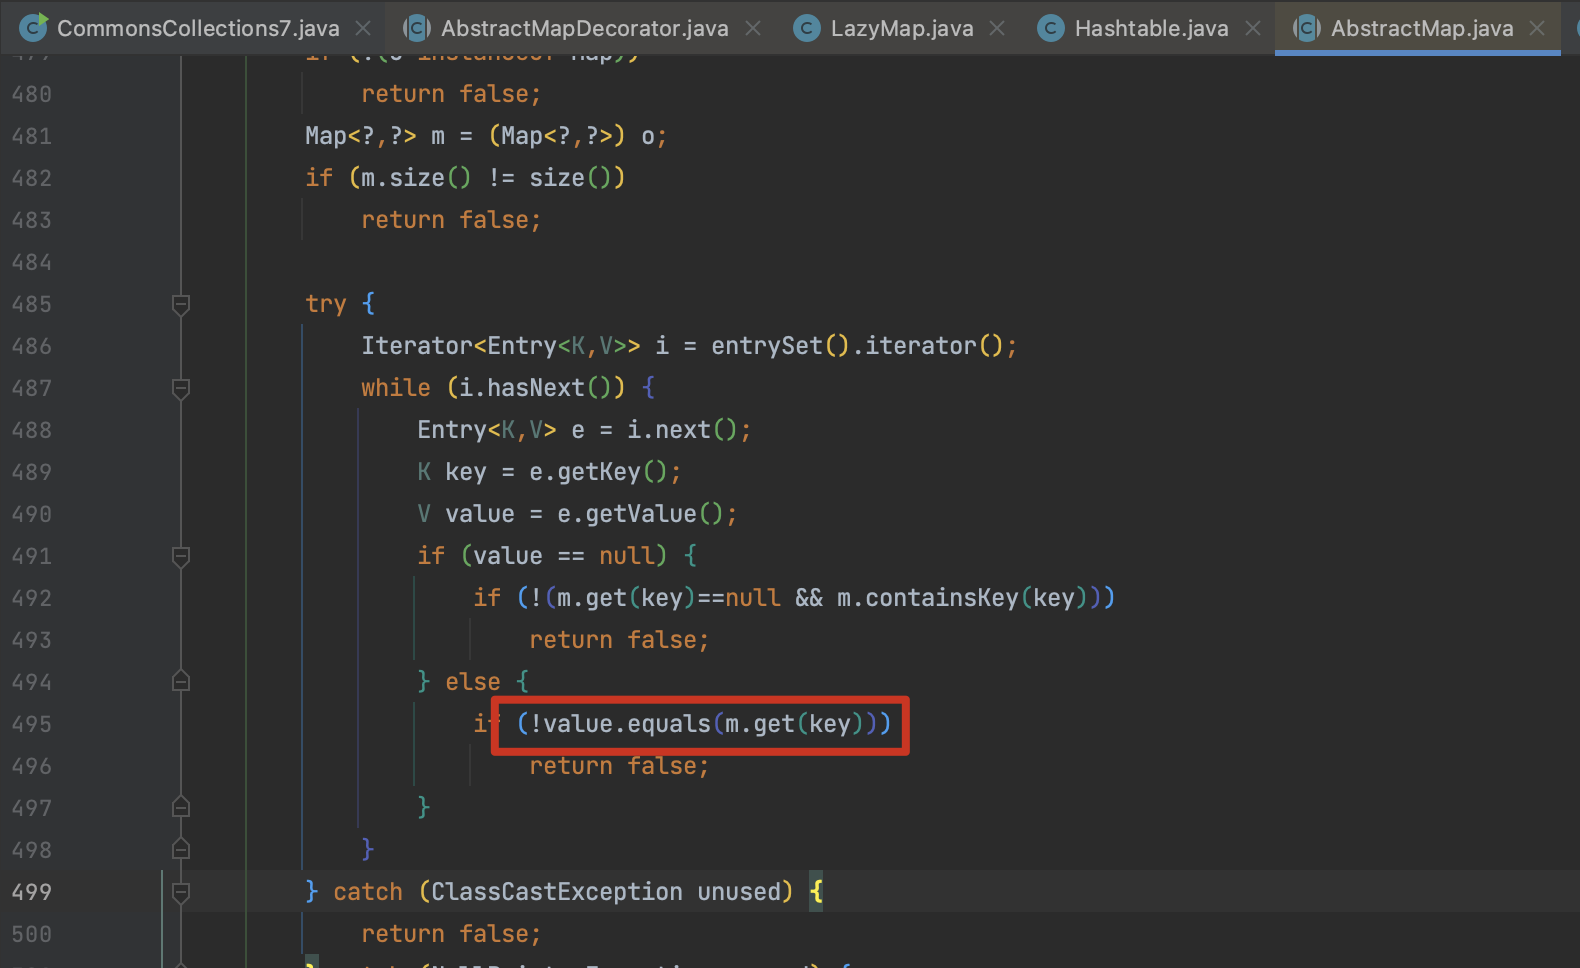Viewport: 1580px width, 968px height.
Task: Click the 'while' keyword
Action: point(396,388)
